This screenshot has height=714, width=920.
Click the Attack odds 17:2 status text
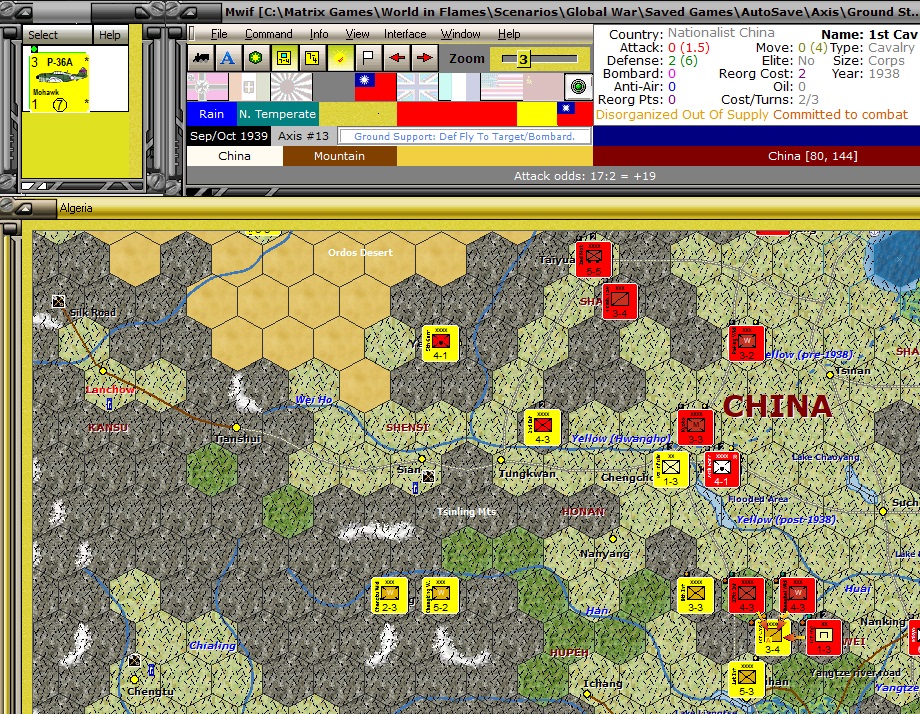point(584,175)
